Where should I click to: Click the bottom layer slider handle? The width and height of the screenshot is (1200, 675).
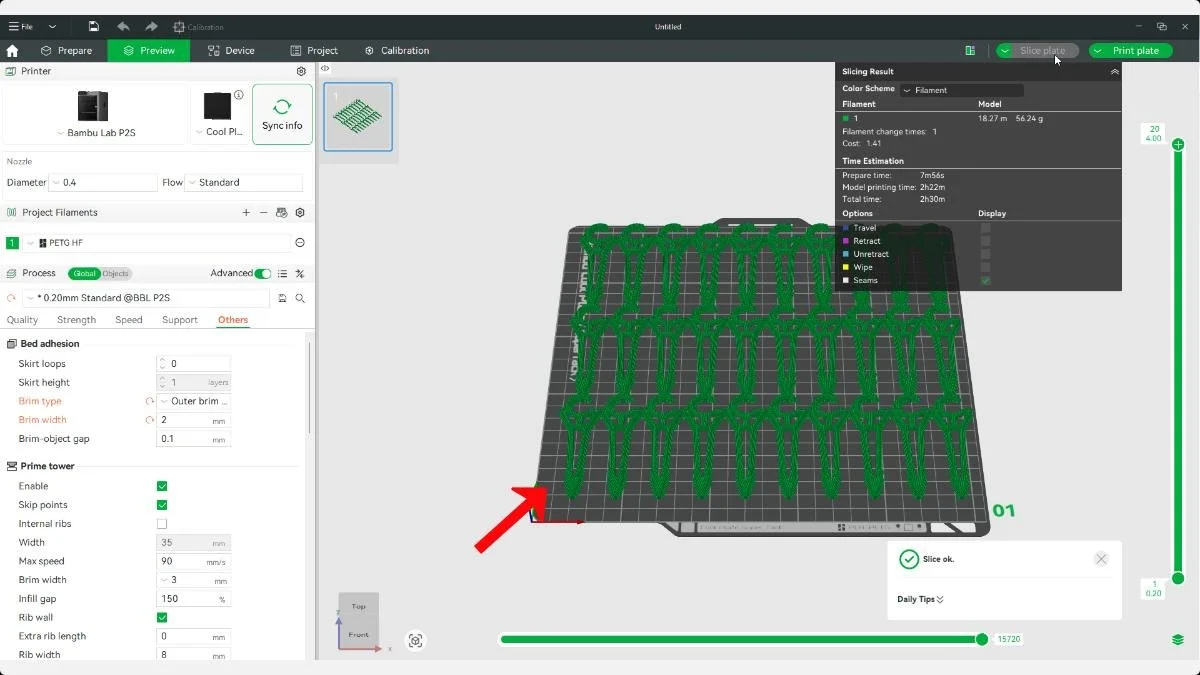[x=1178, y=578]
